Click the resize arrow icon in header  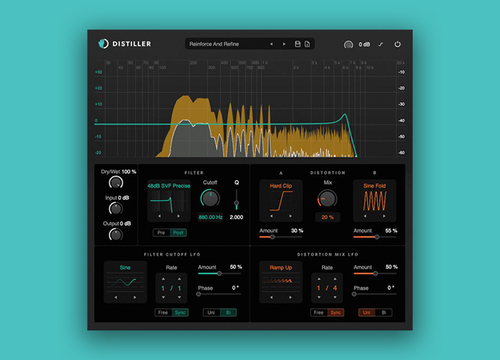381,44
